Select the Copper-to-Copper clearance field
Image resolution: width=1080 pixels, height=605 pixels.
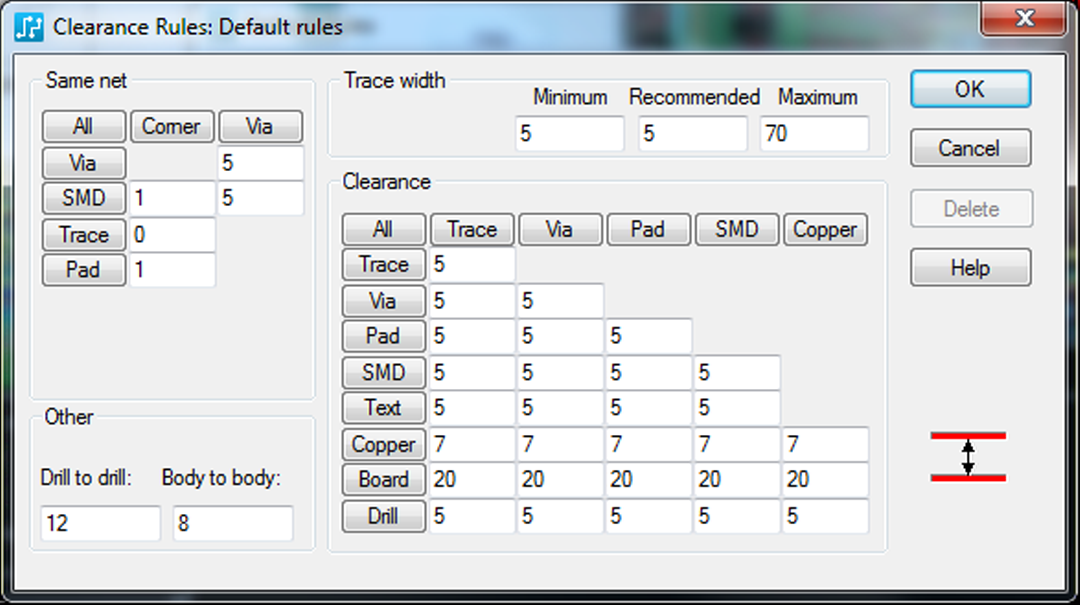point(825,444)
